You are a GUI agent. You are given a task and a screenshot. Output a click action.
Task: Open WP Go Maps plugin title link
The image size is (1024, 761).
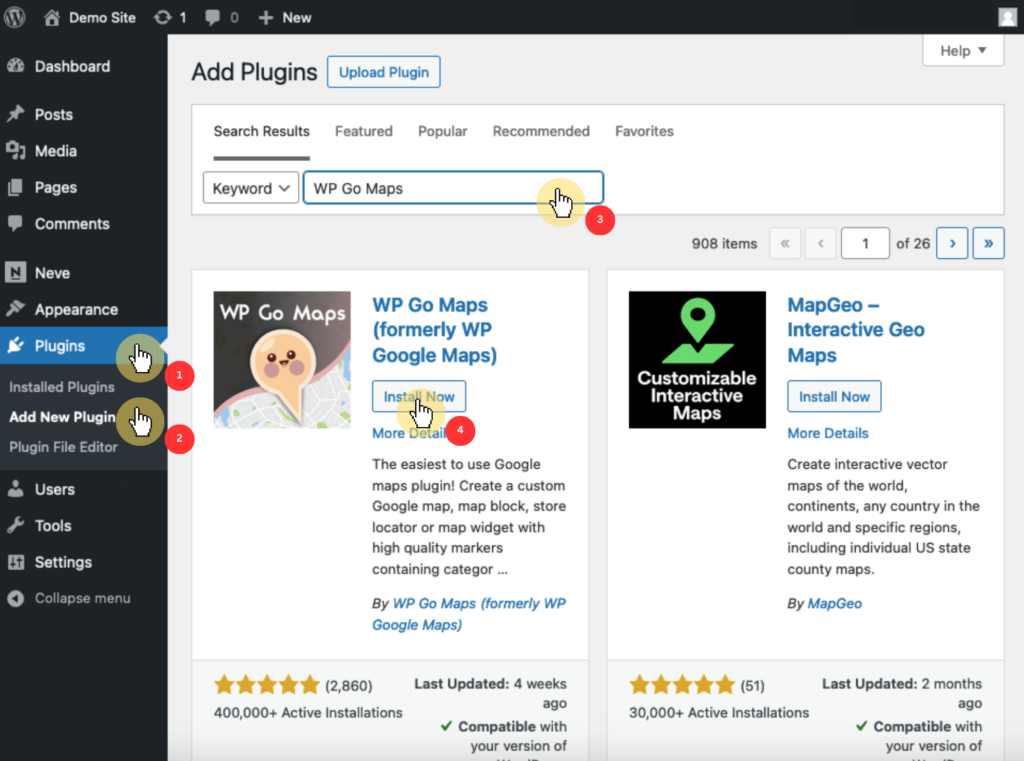434,330
